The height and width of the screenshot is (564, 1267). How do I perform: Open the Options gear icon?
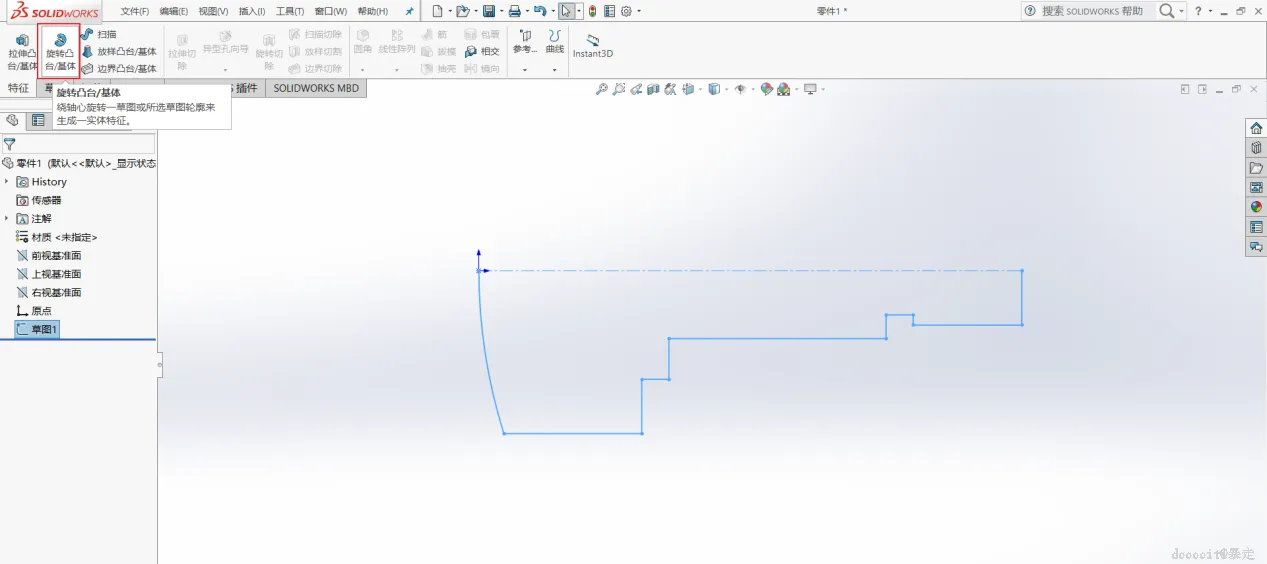coord(626,11)
